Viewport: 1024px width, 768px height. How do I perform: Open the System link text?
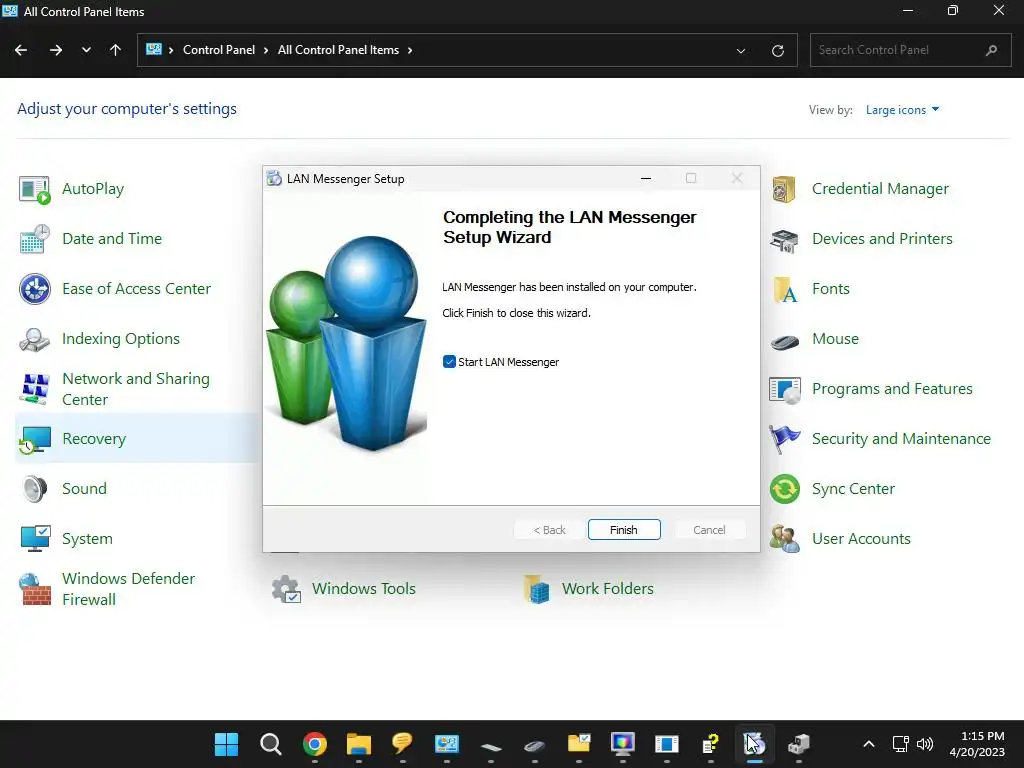(x=88, y=539)
